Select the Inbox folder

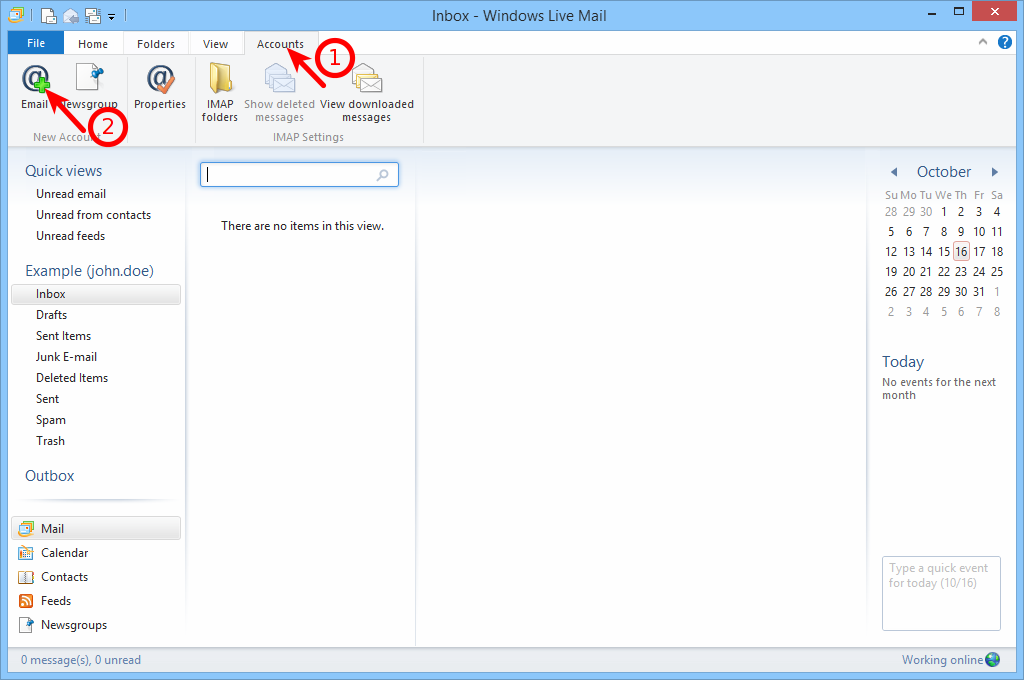click(x=96, y=294)
